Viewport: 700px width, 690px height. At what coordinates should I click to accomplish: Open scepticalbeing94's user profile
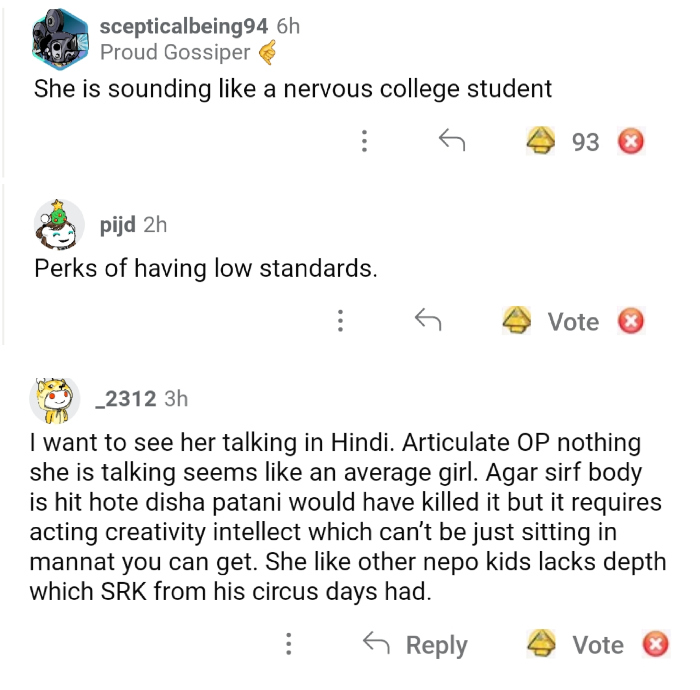point(184,26)
